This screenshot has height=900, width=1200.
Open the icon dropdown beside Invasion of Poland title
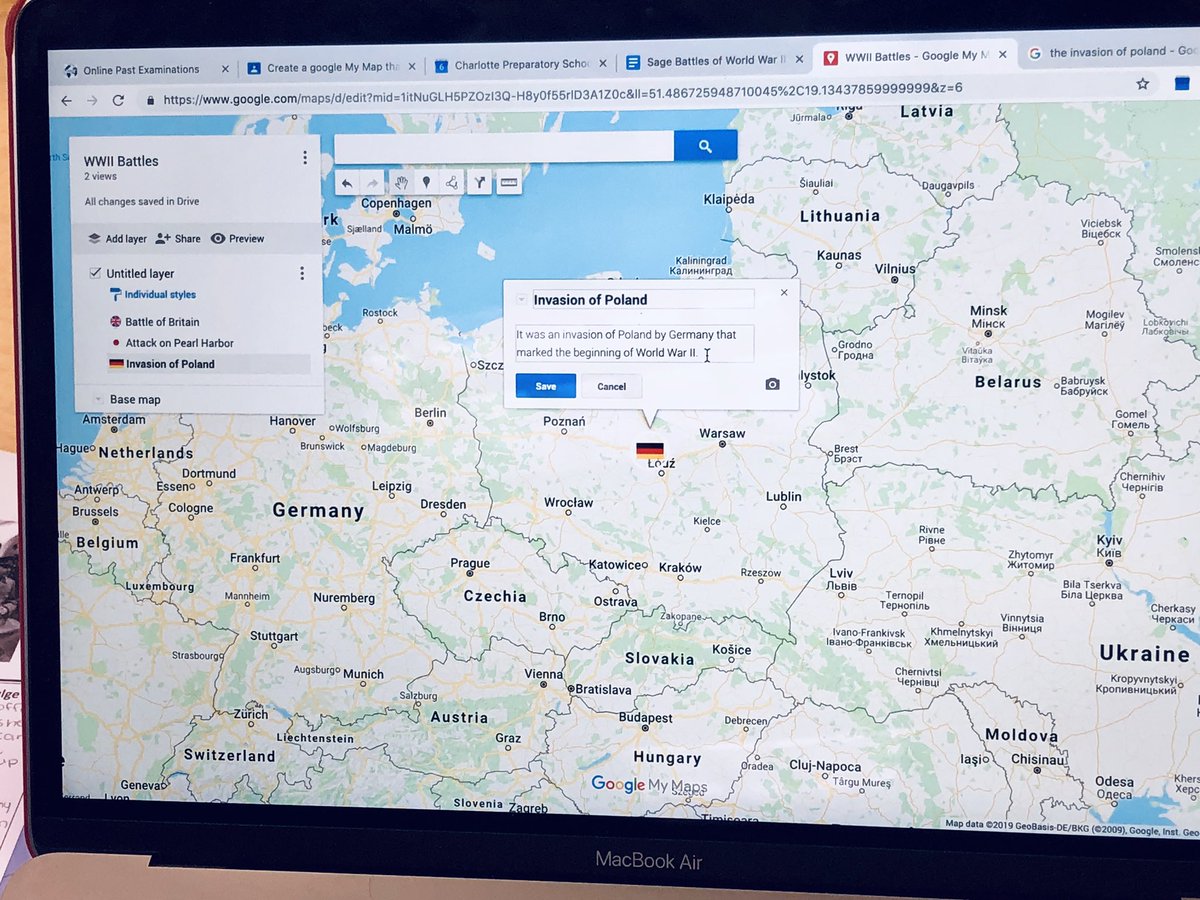(521, 300)
